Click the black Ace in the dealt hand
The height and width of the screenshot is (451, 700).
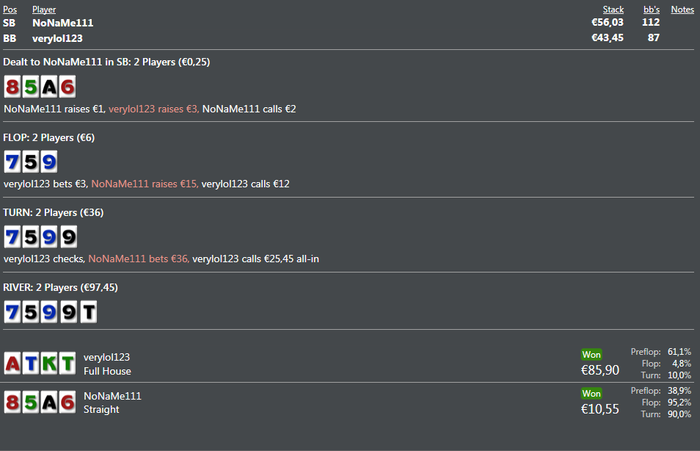click(x=49, y=87)
